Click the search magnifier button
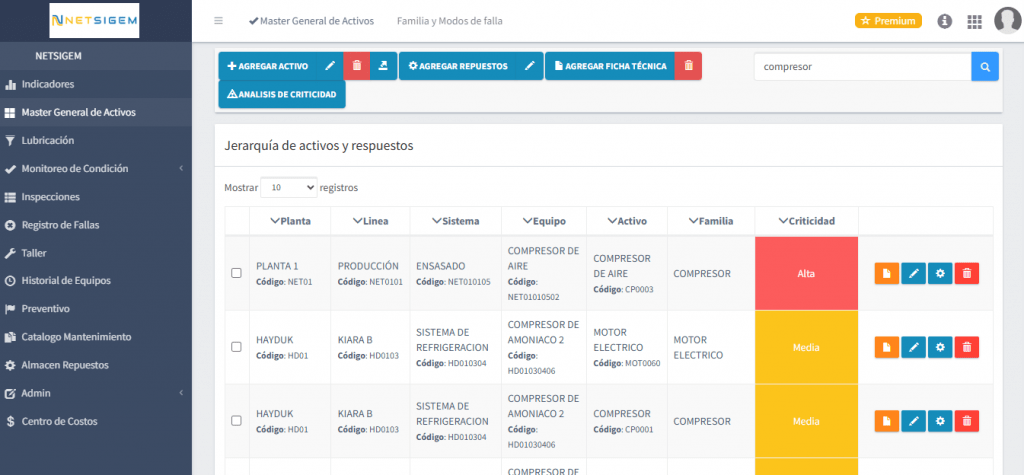This screenshot has width=1024, height=475. [984, 67]
